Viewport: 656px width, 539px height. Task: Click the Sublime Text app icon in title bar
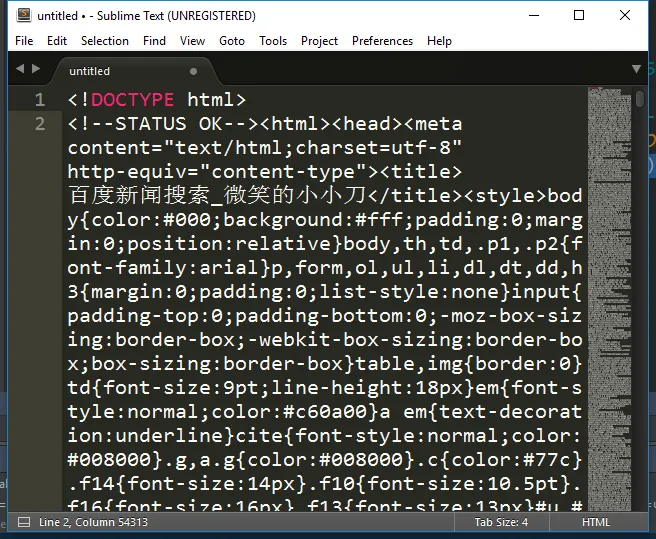(24, 15)
